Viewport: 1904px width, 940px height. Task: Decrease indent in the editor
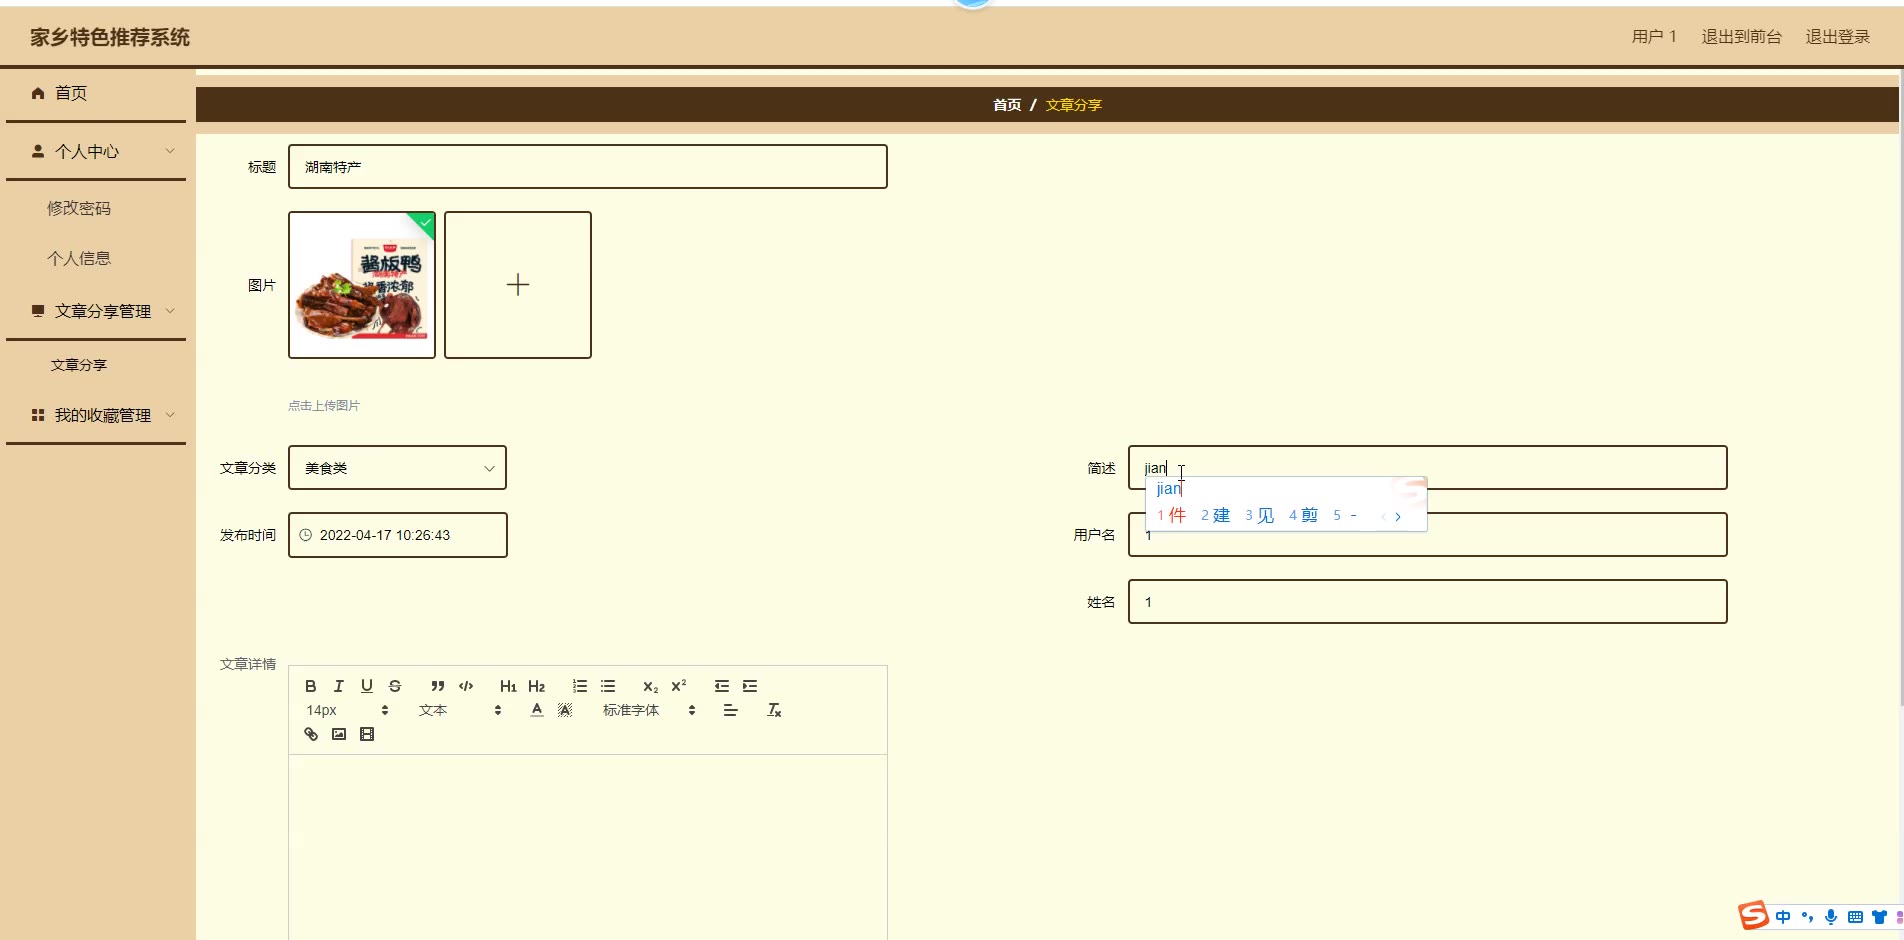pos(722,686)
